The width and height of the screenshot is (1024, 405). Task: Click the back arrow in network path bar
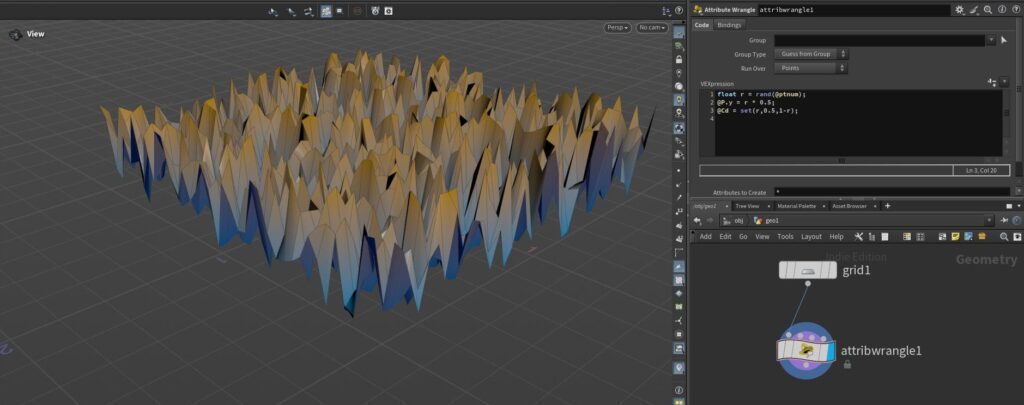[x=696, y=220]
